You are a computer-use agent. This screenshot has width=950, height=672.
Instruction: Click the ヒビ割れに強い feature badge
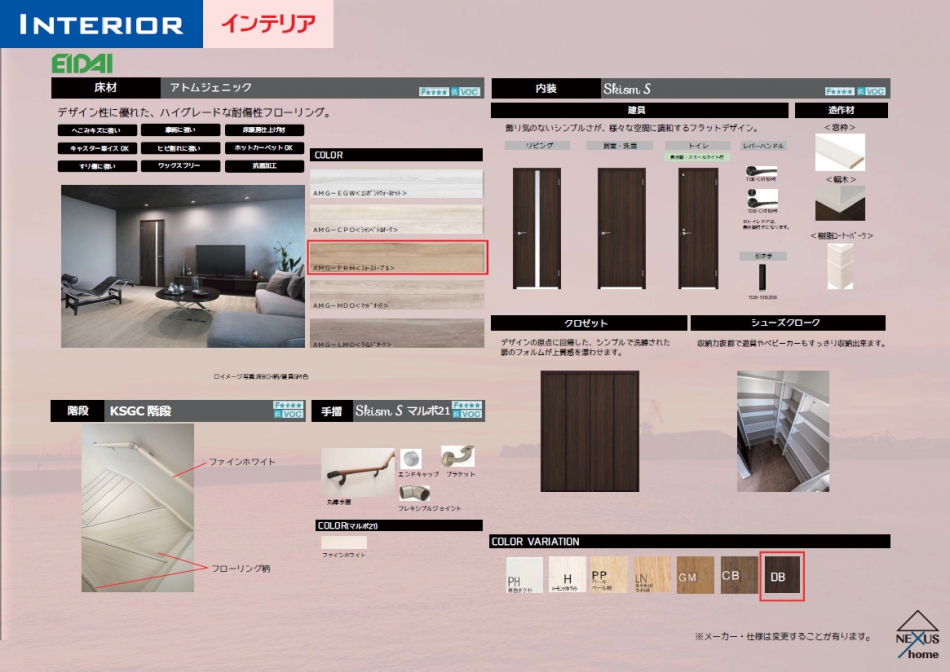tap(180, 148)
